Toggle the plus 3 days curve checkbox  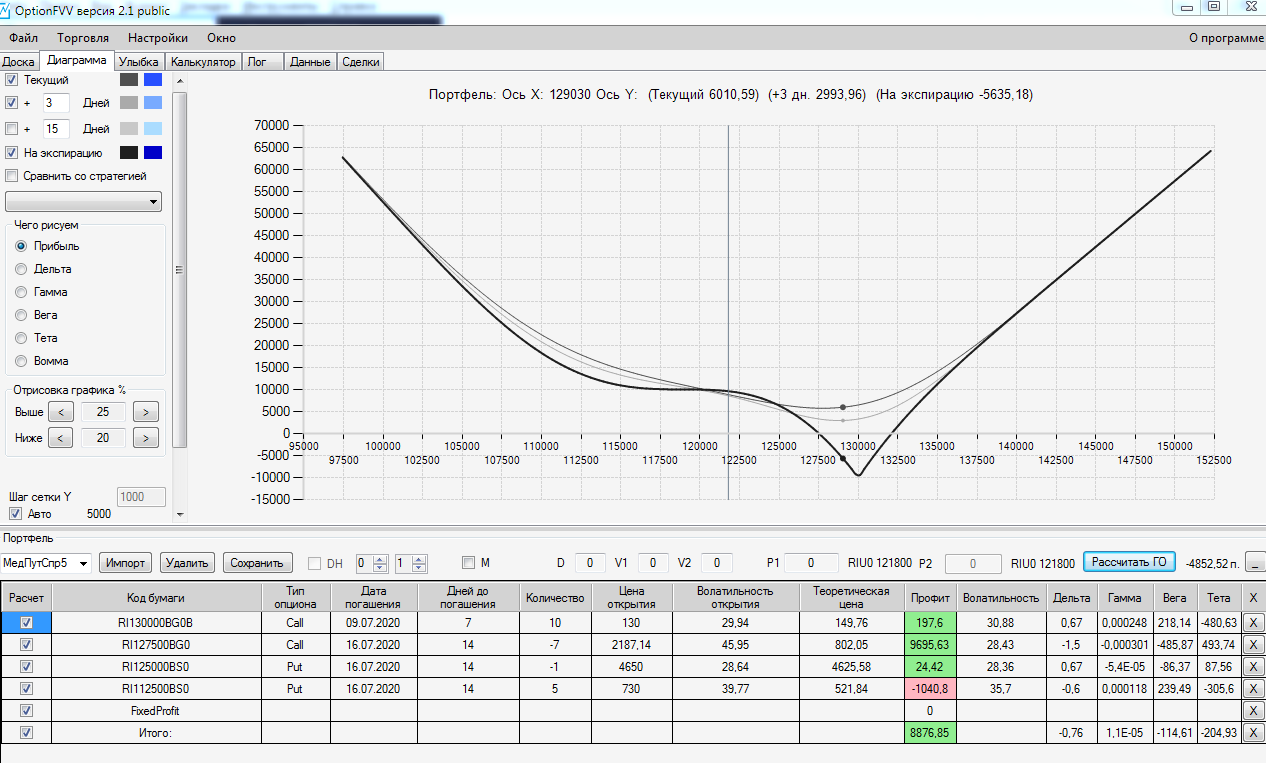coord(12,103)
